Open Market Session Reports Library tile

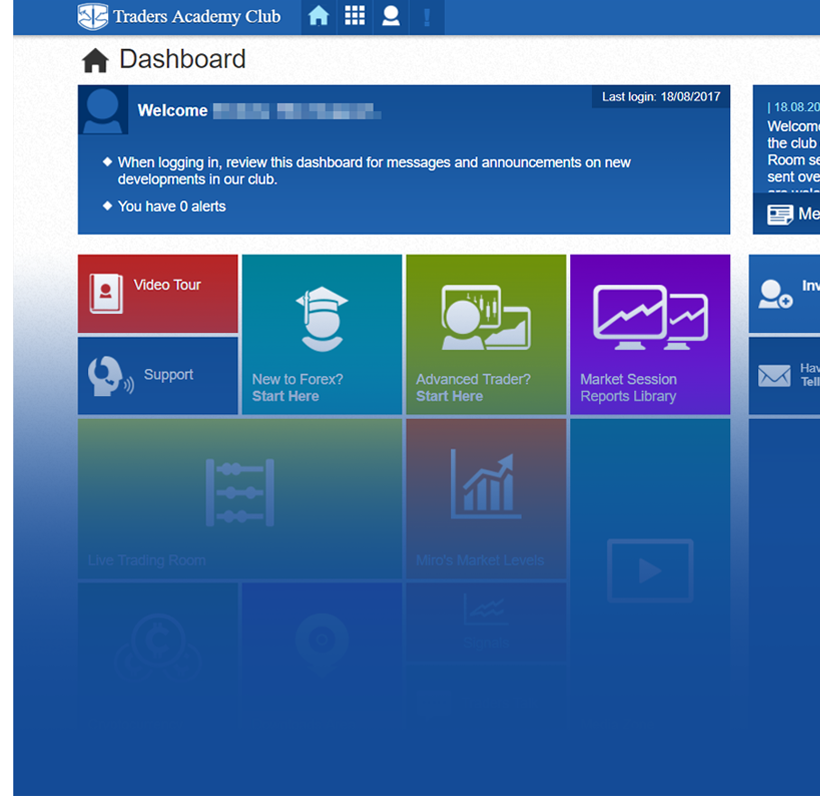coord(650,334)
